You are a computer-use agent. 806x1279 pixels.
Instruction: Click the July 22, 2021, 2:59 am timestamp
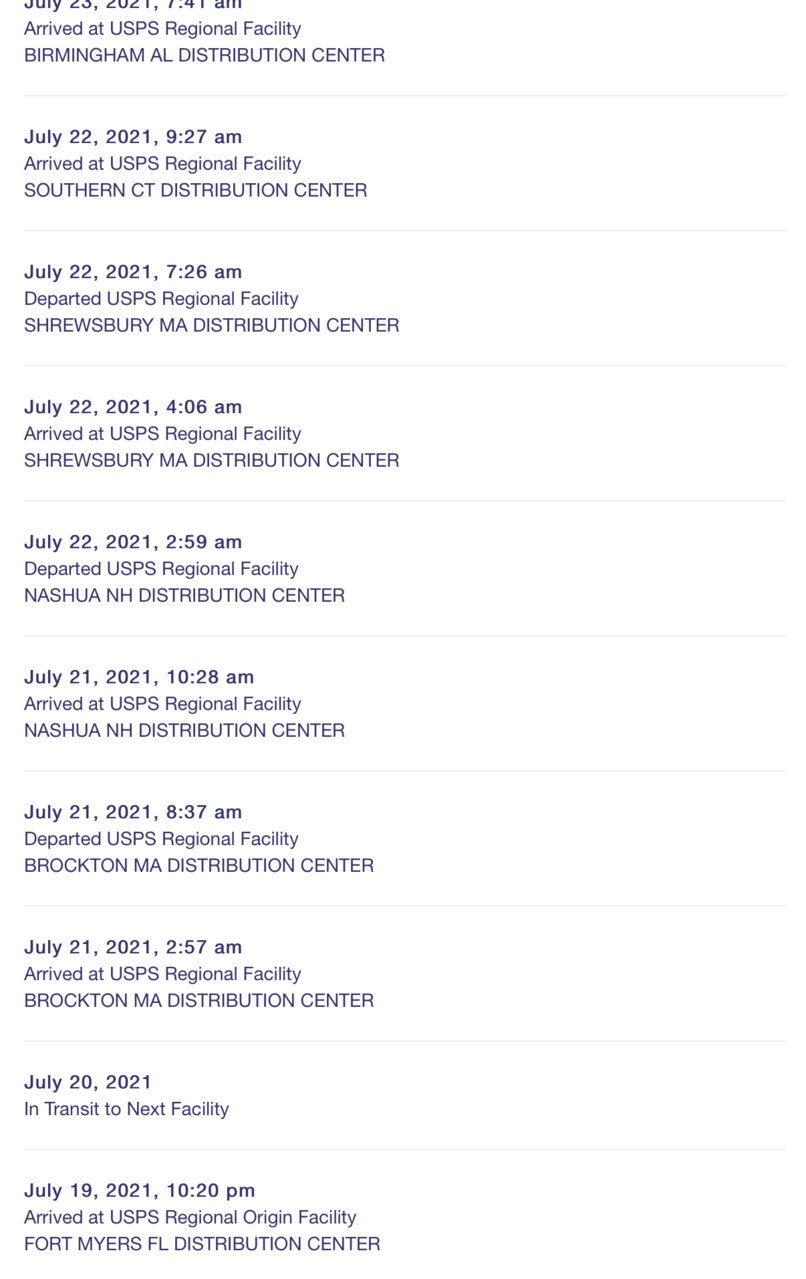(133, 541)
